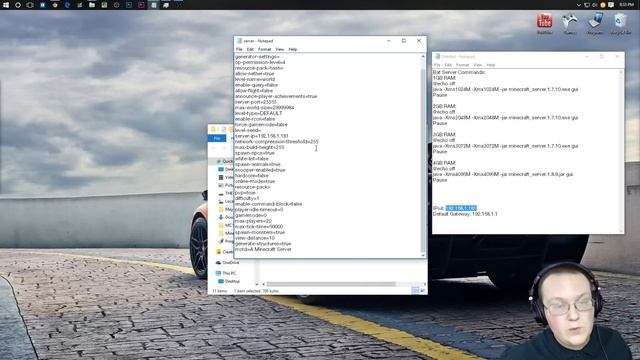Open the Windows Start button
Screen dimensions: 640x360
click(6, 5)
